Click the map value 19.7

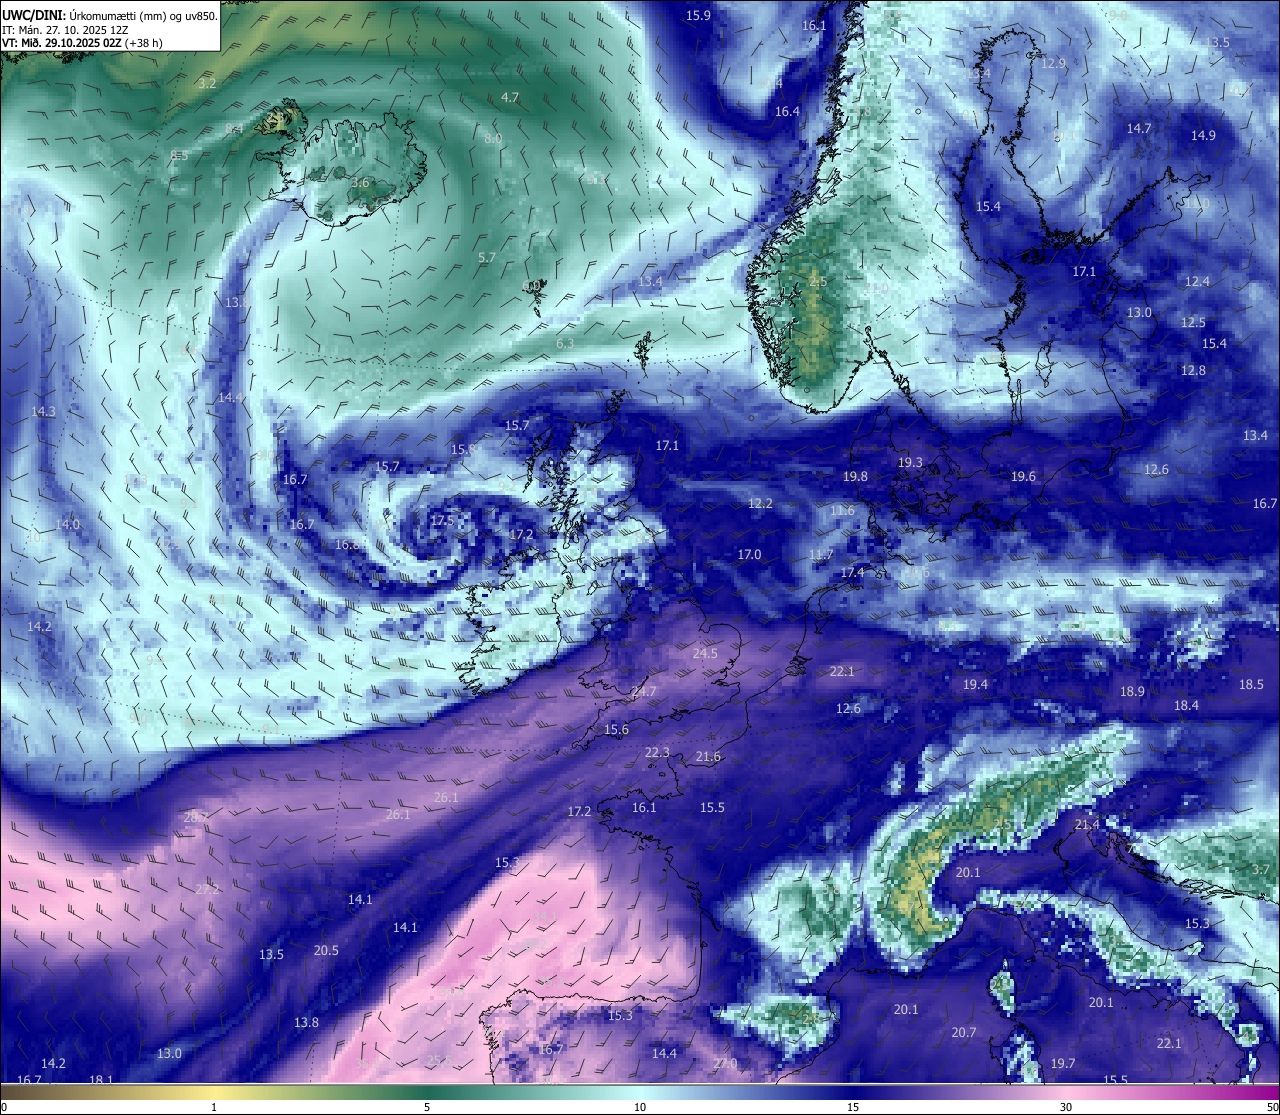pos(1063,1063)
